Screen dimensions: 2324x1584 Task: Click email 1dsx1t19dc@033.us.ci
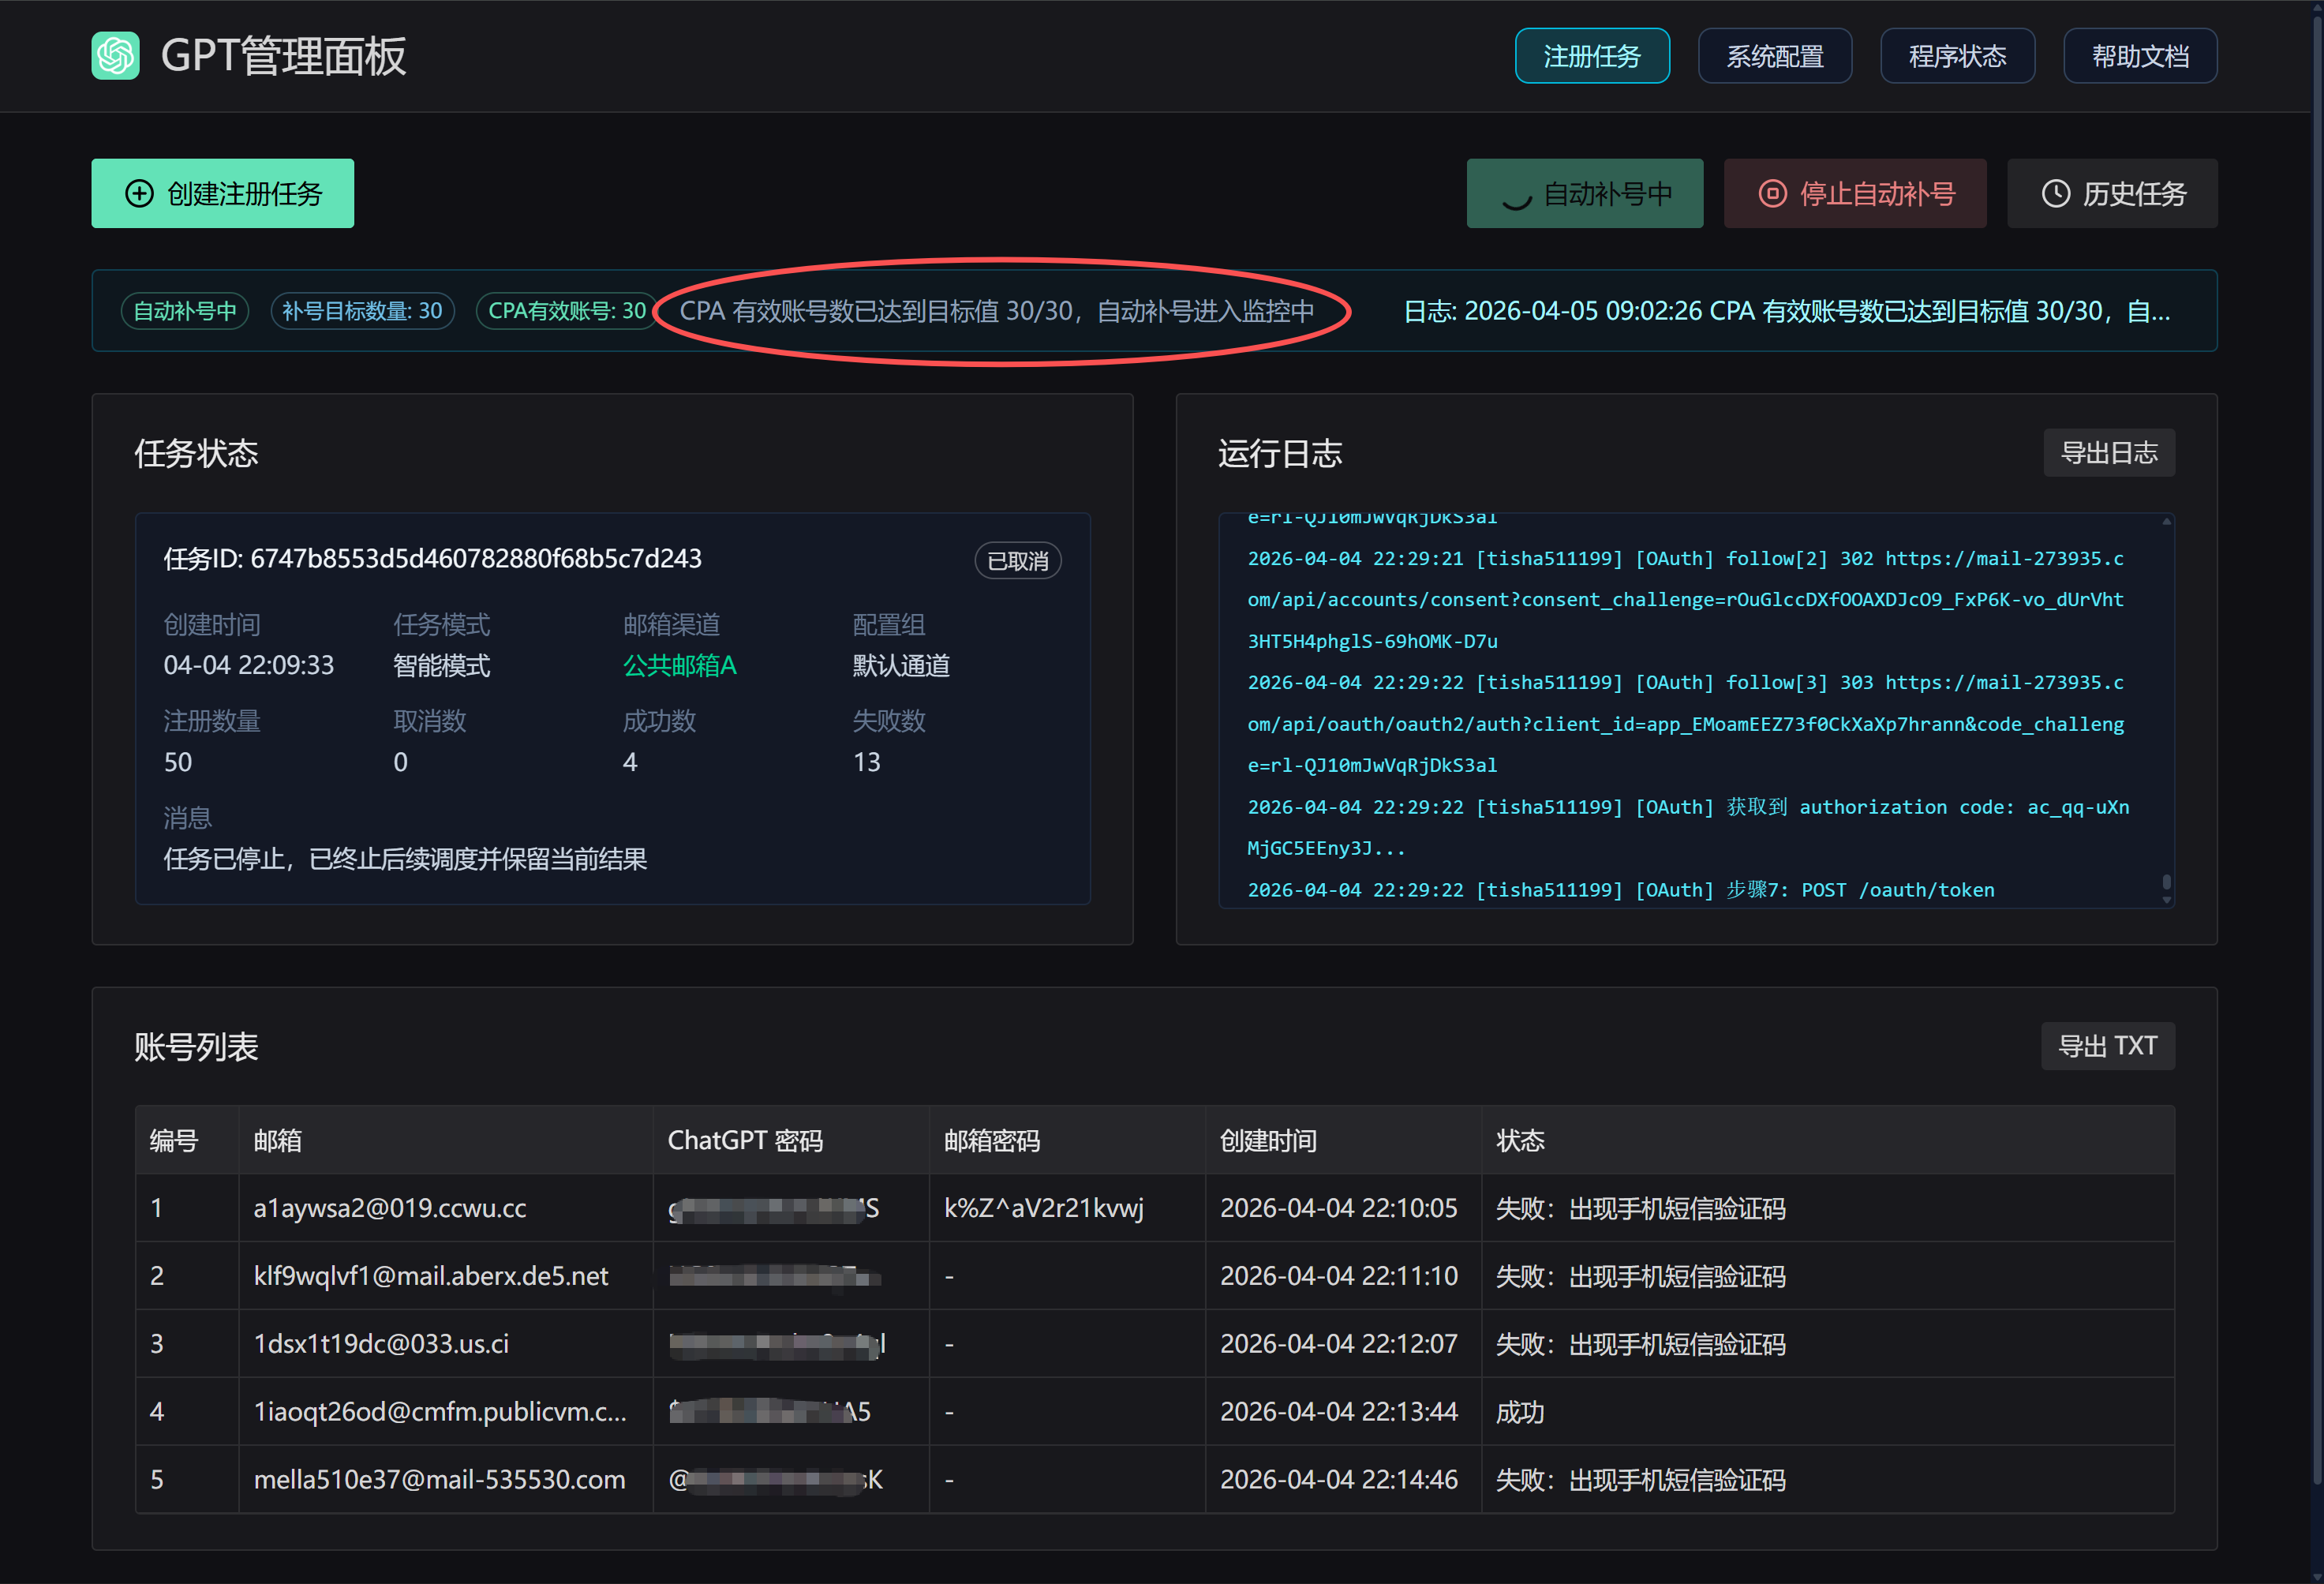[381, 1344]
